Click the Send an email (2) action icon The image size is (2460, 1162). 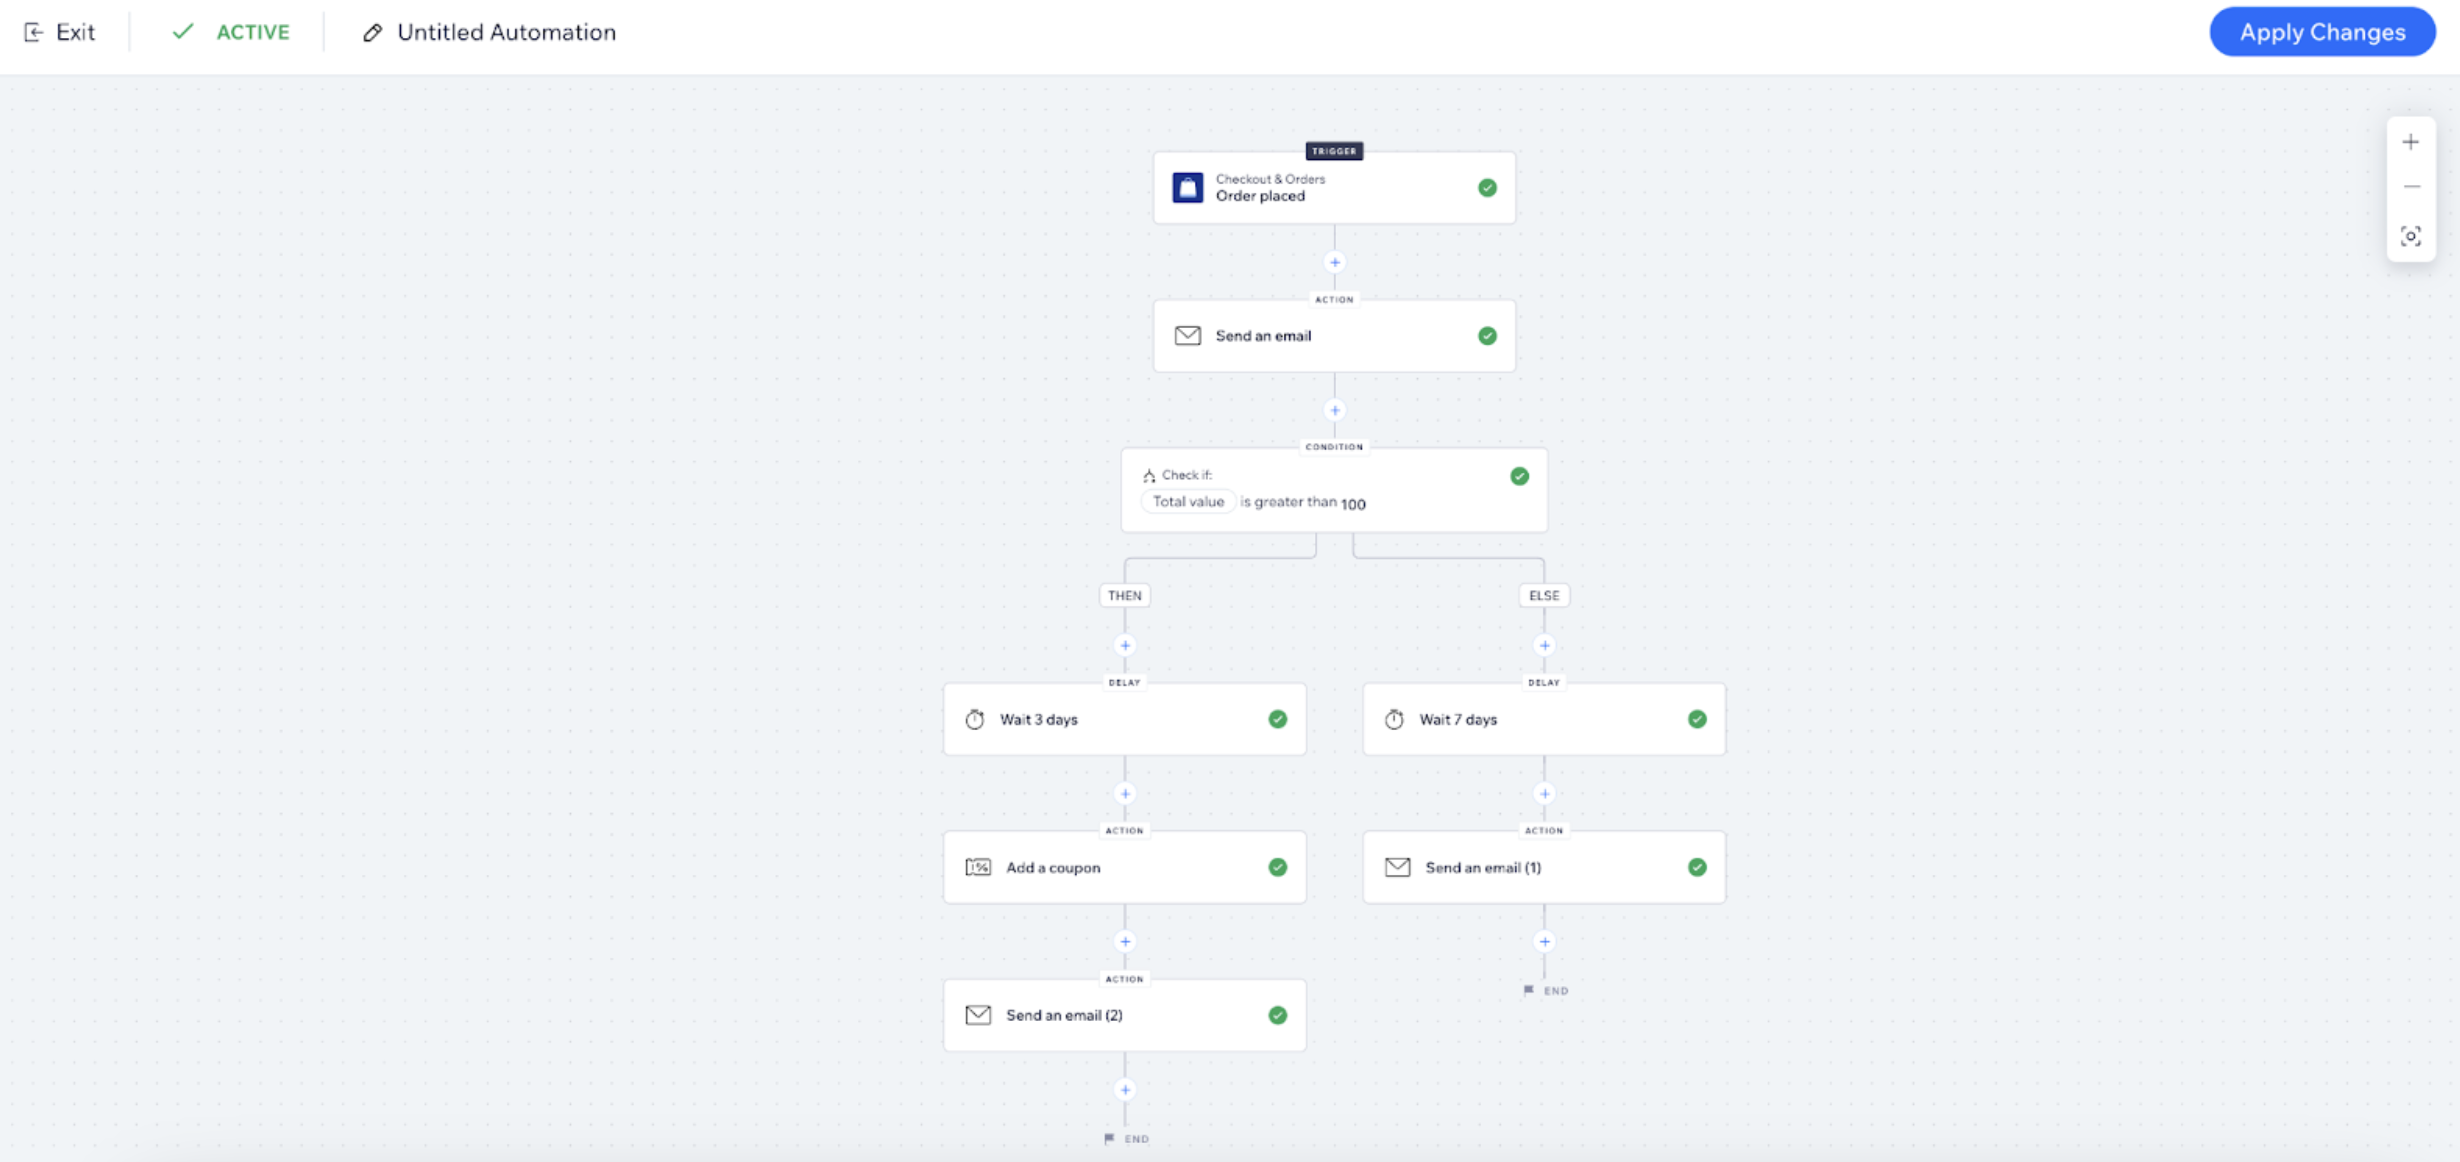(x=976, y=1015)
